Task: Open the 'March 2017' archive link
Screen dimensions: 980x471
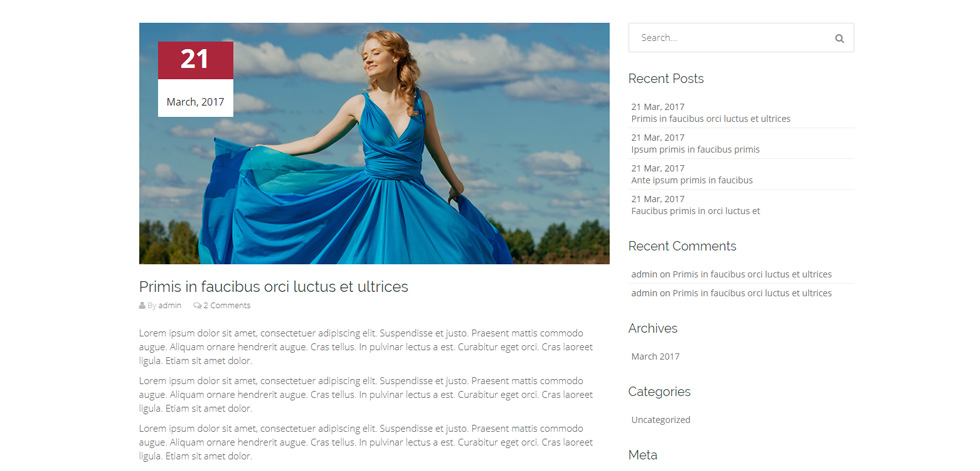Action: click(655, 357)
